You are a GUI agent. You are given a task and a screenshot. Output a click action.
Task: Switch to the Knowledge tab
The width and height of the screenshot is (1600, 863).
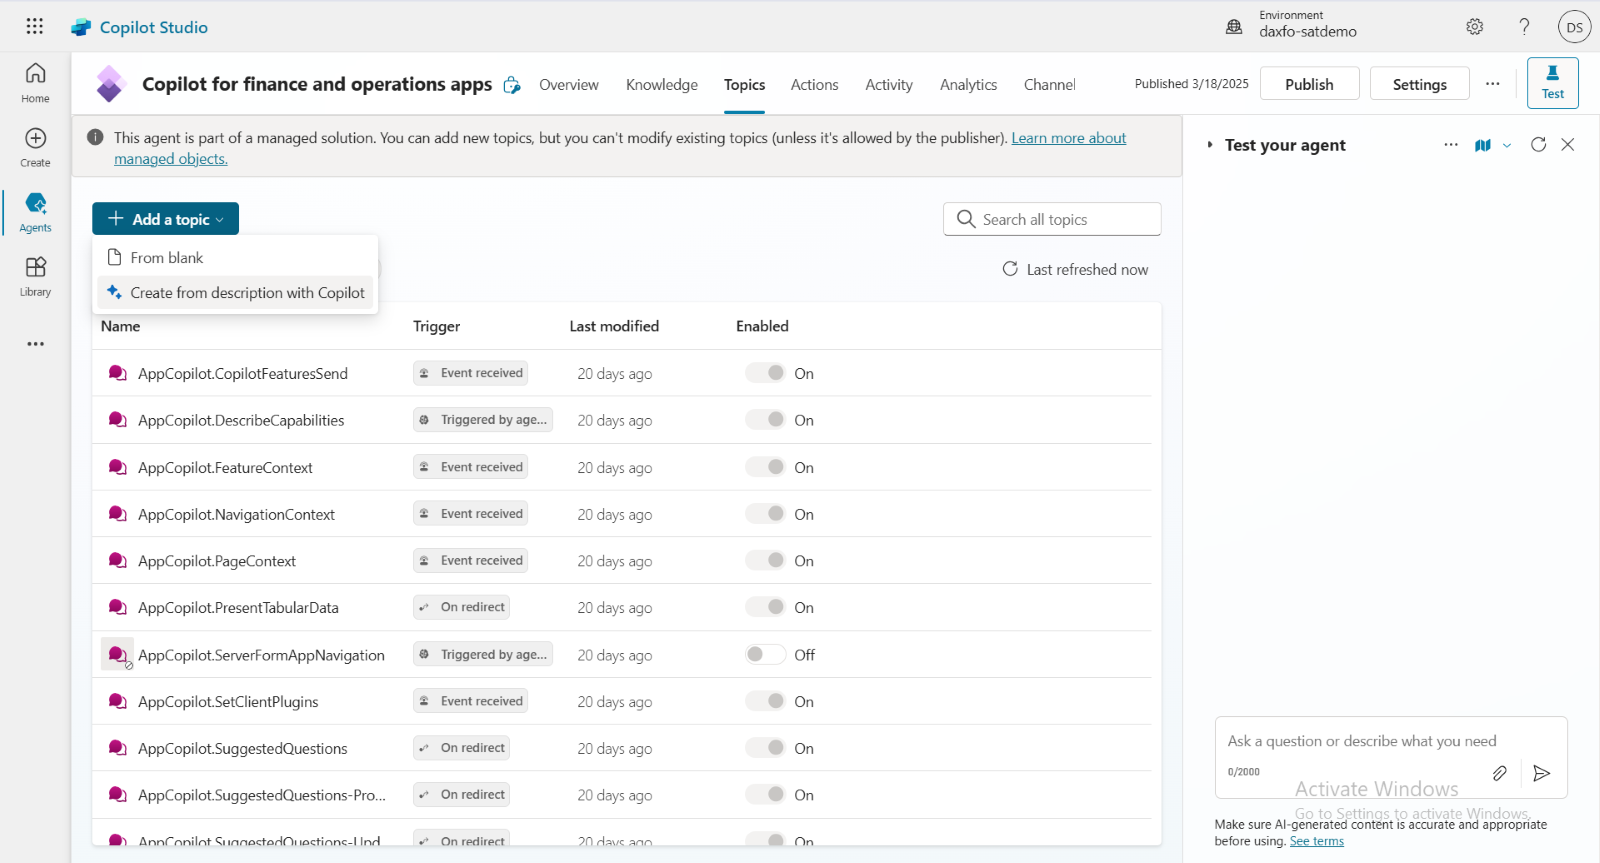[661, 85]
